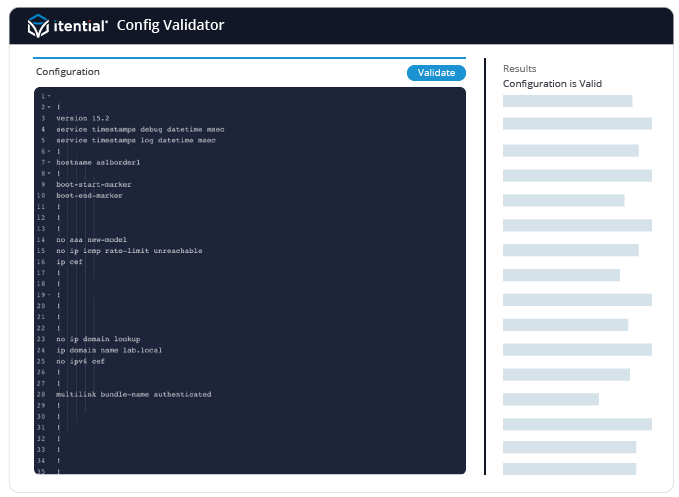Click the 'no ipv6 cef' line
679x497 pixels.
click(x=81, y=361)
